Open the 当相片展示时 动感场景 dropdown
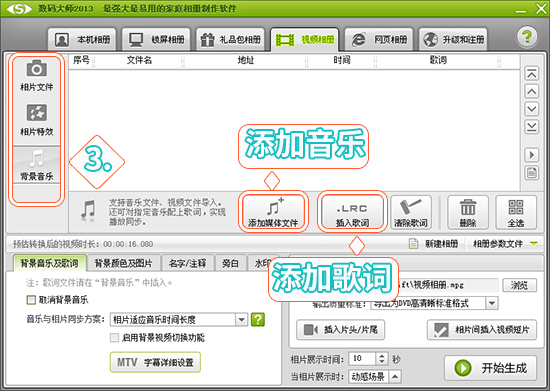550x391 pixels. pos(395,377)
